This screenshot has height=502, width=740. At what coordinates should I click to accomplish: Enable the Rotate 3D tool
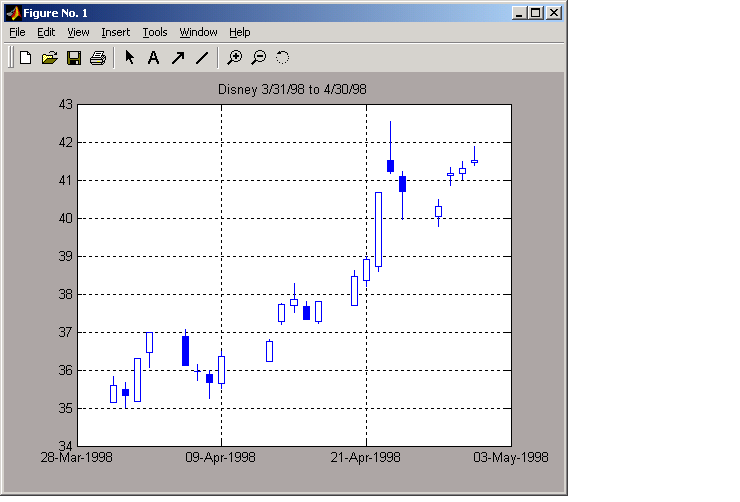[282, 58]
